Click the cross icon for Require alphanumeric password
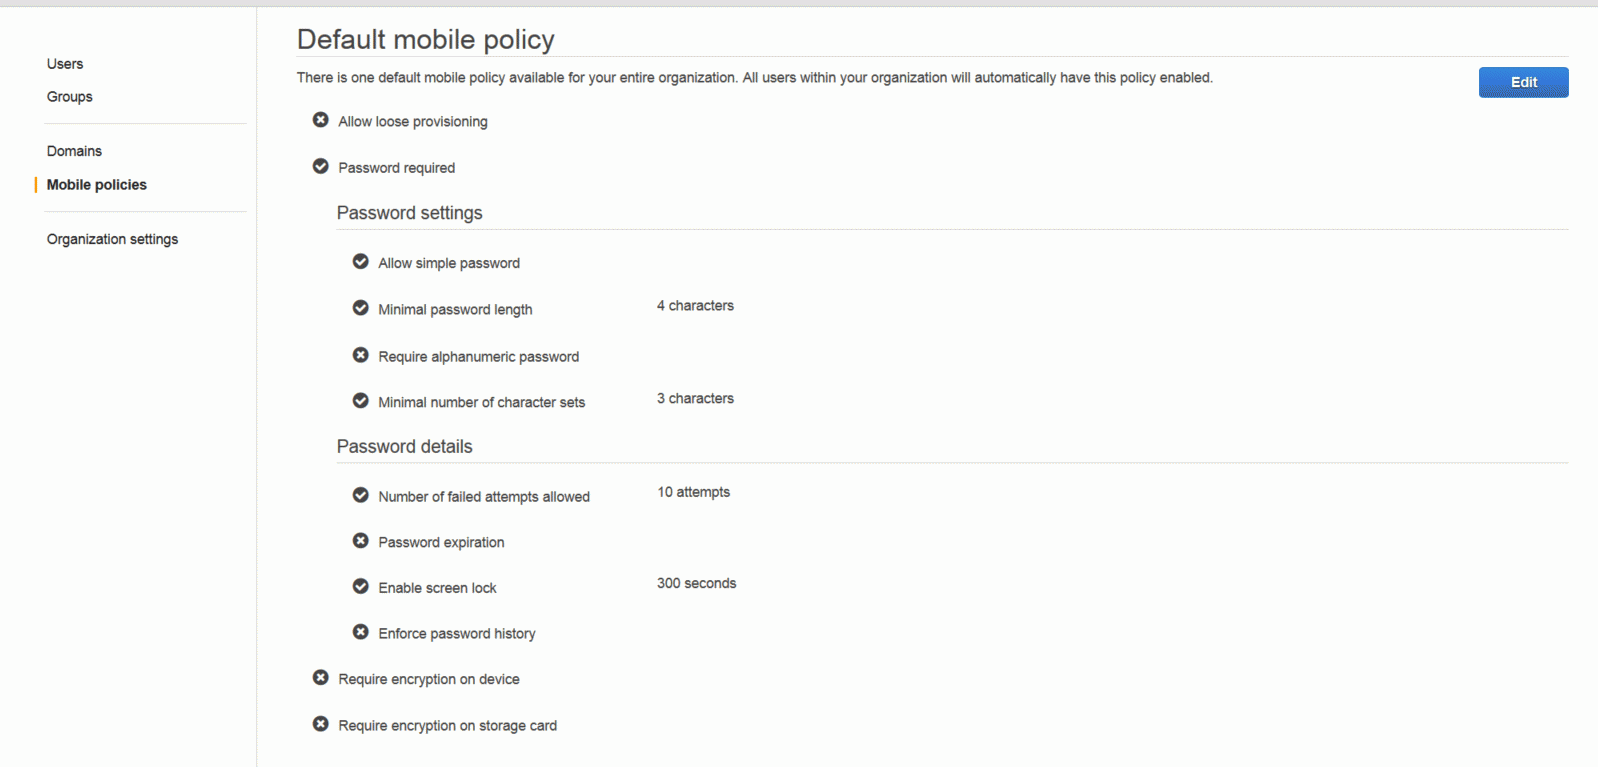The image size is (1598, 767). tap(360, 355)
